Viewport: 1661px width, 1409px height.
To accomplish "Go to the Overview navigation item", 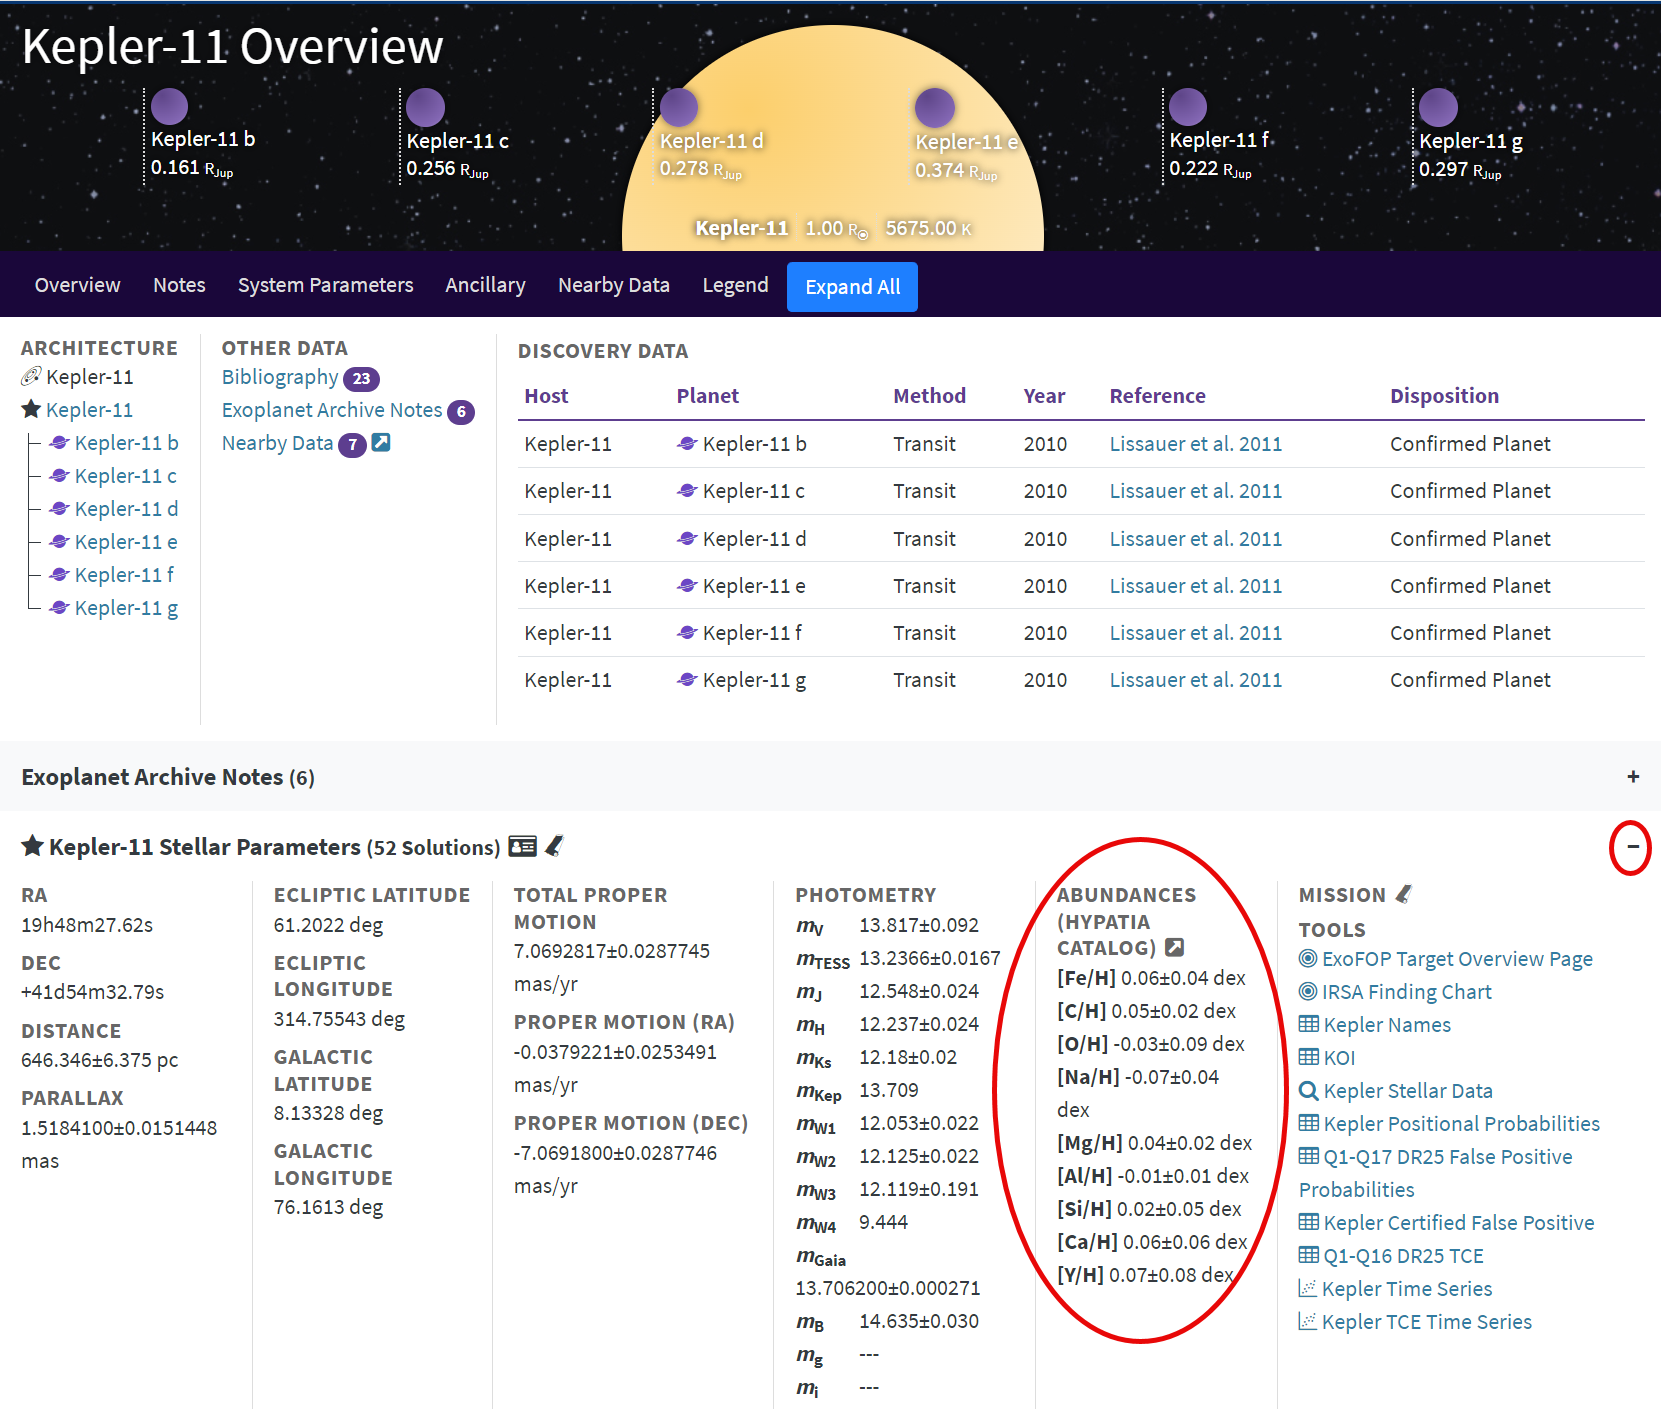I will 77,285.
